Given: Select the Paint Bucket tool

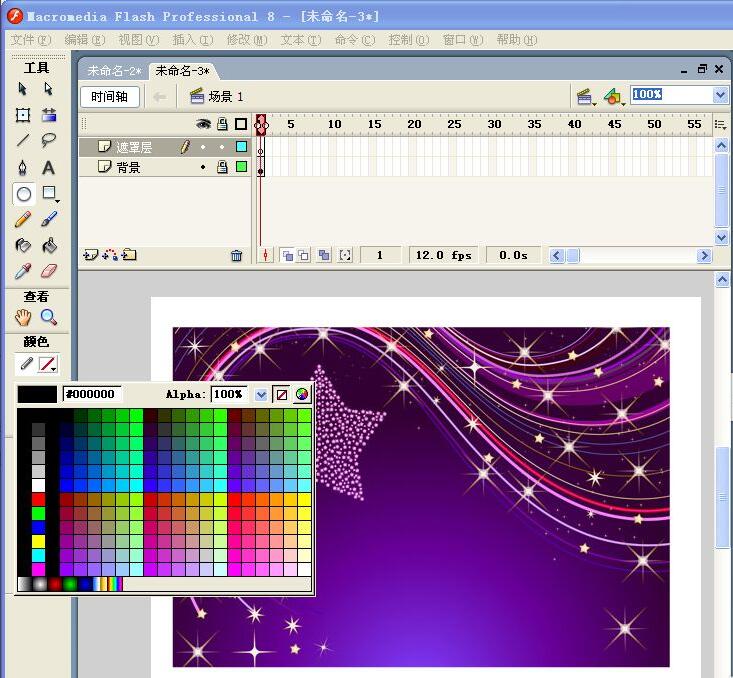Looking at the screenshot, I should click(x=49, y=245).
